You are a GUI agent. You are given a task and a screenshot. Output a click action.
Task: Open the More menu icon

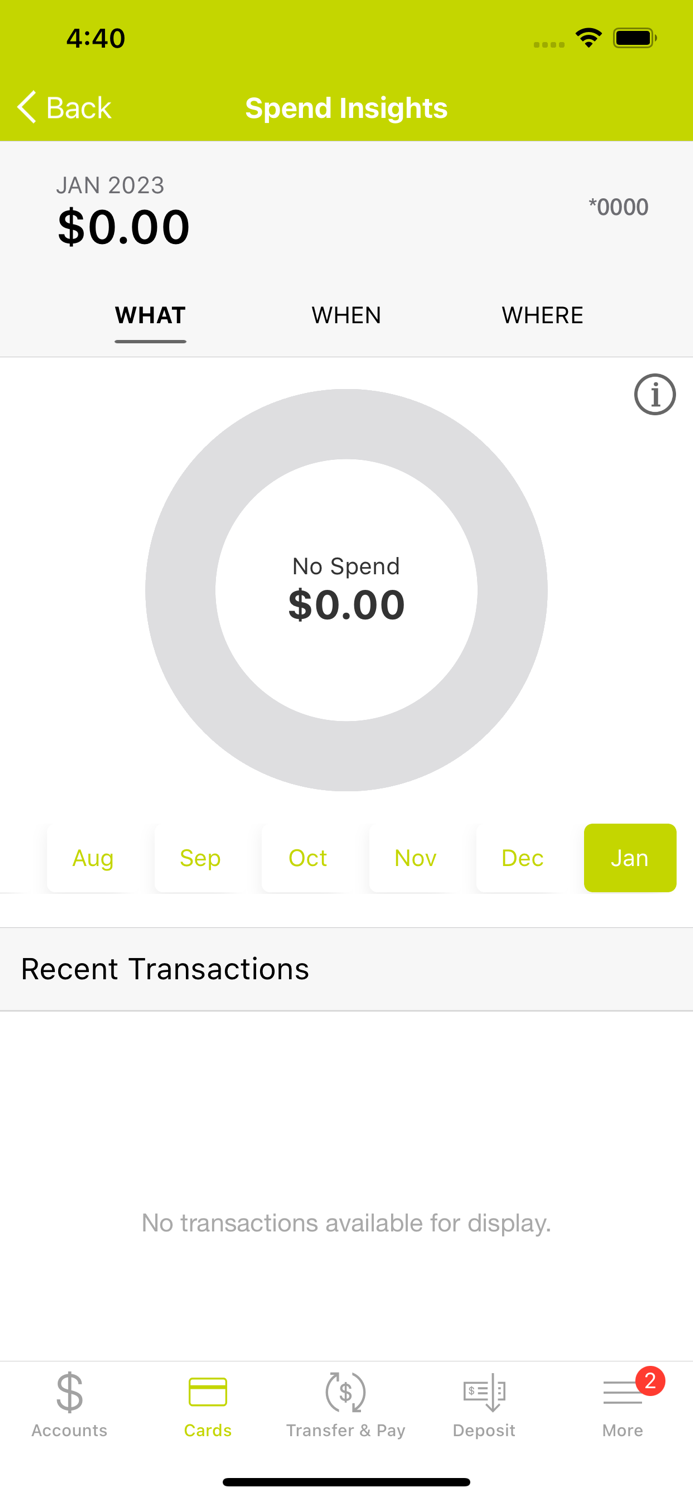tap(622, 1392)
